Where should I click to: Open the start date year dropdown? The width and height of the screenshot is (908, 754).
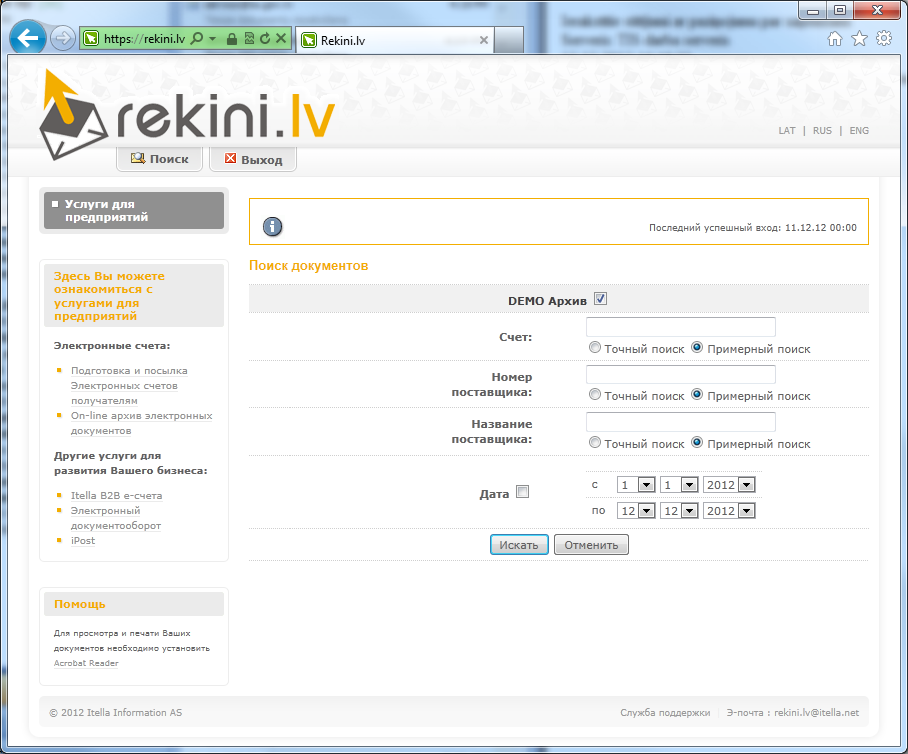tap(729, 485)
